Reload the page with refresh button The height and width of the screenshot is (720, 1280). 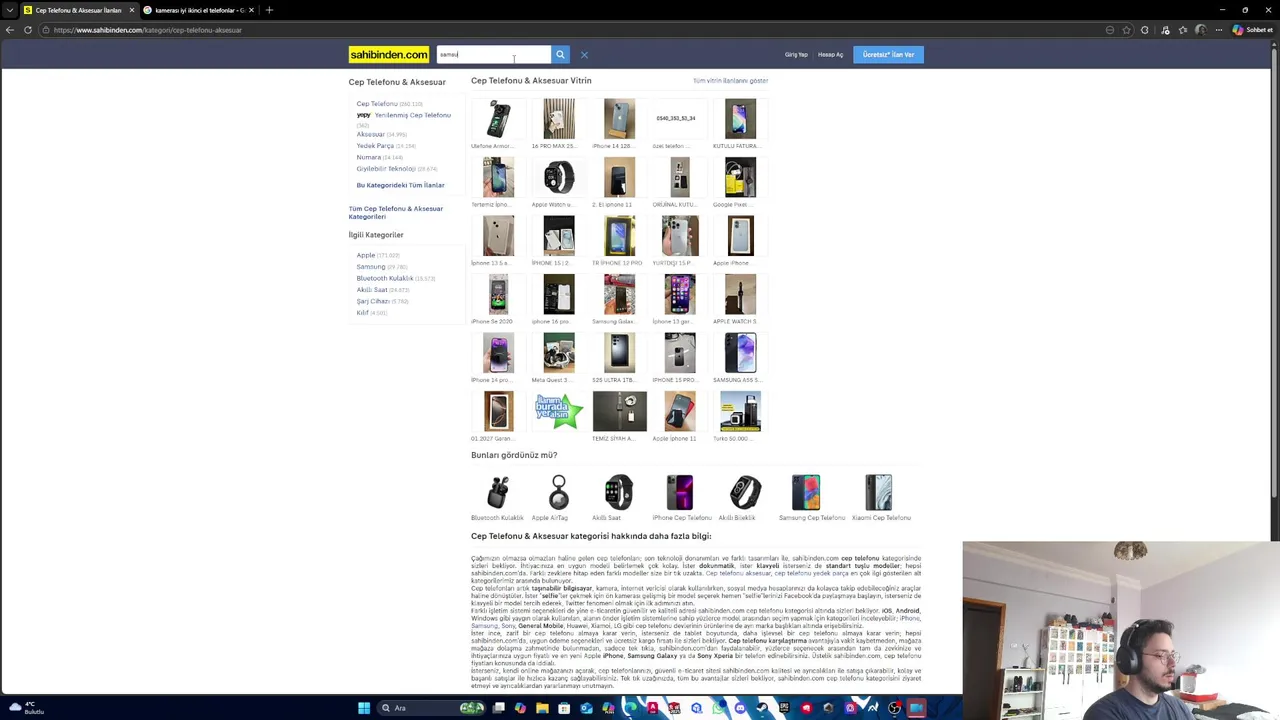coord(28,30)
